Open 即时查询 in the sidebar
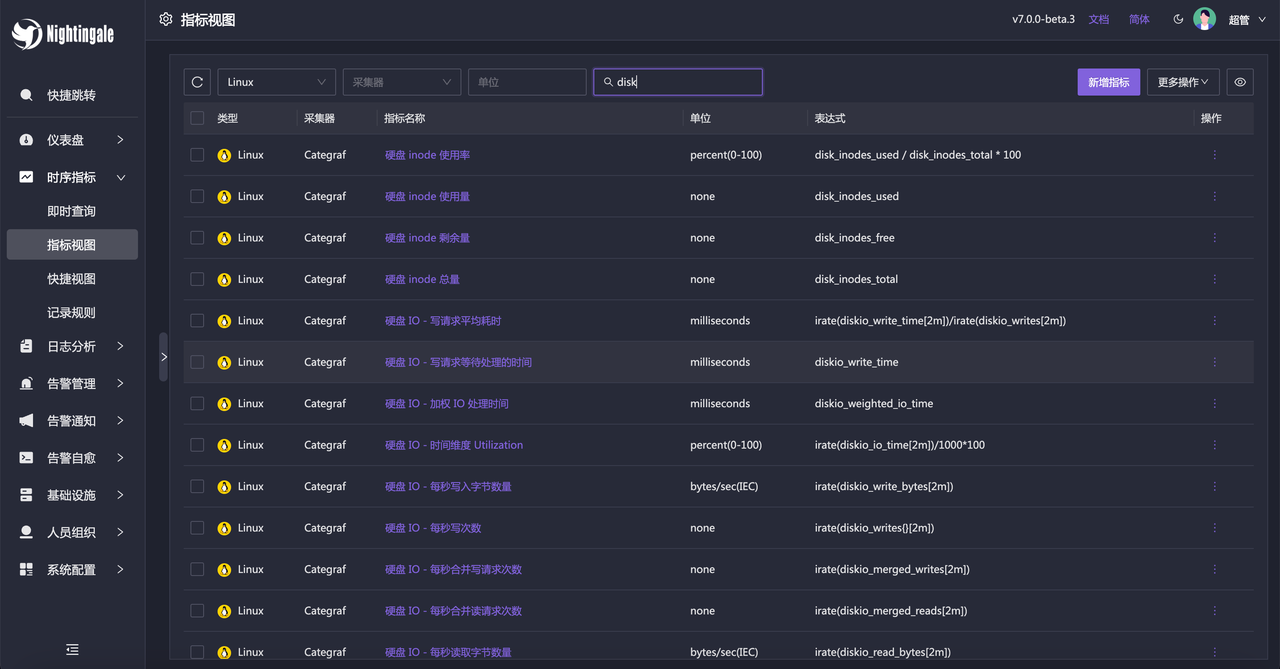The image size is (1280, 669). (x=71, y=211)
